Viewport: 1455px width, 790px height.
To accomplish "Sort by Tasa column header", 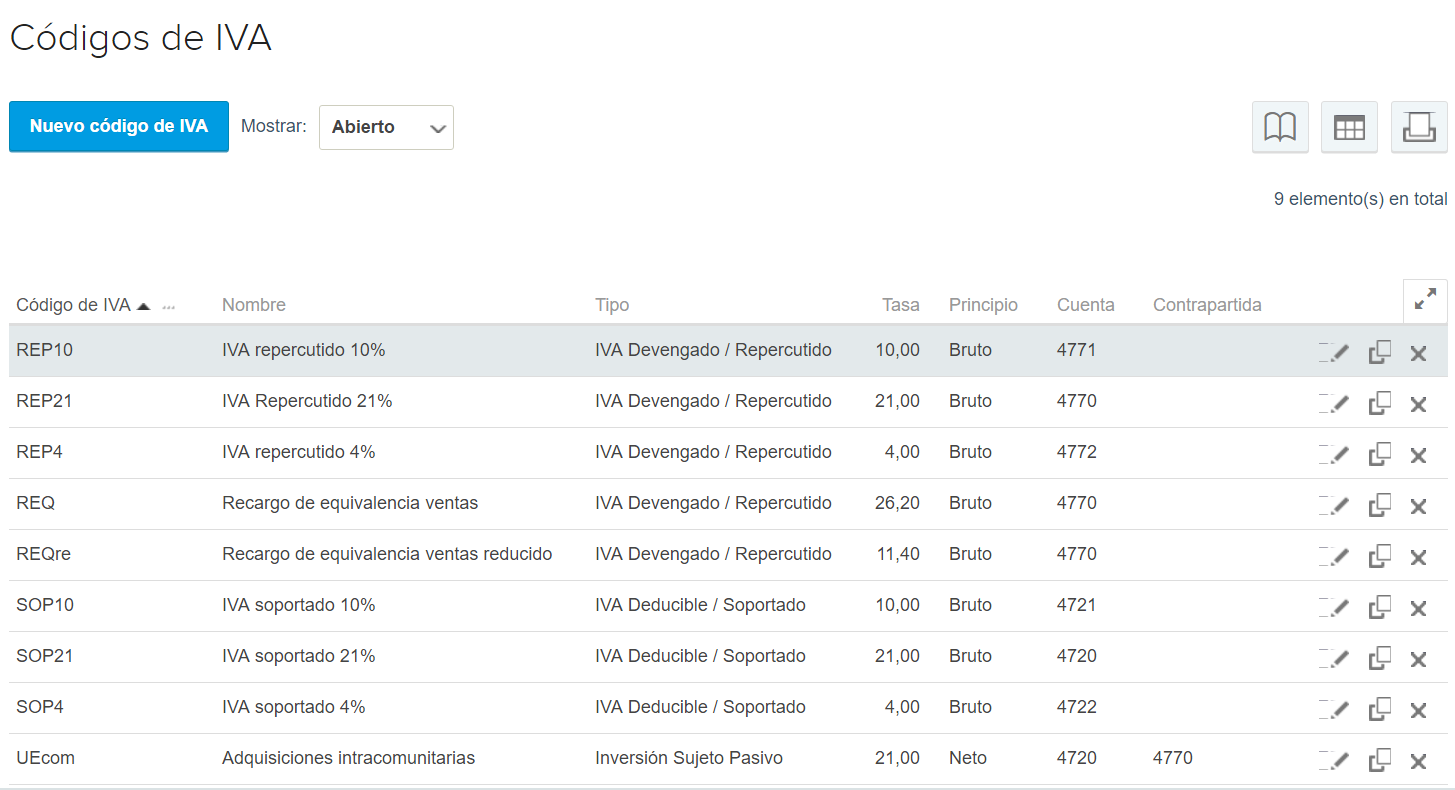I will click(x=901, y=305).
